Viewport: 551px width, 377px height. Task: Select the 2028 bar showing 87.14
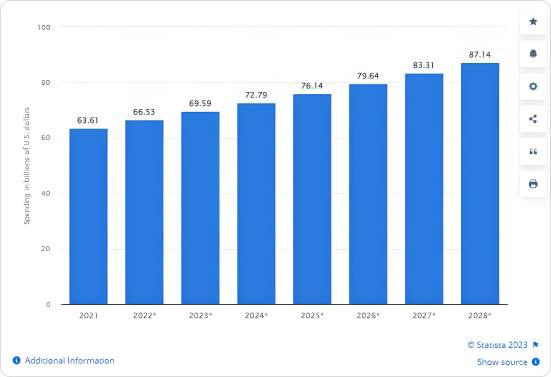480,184
